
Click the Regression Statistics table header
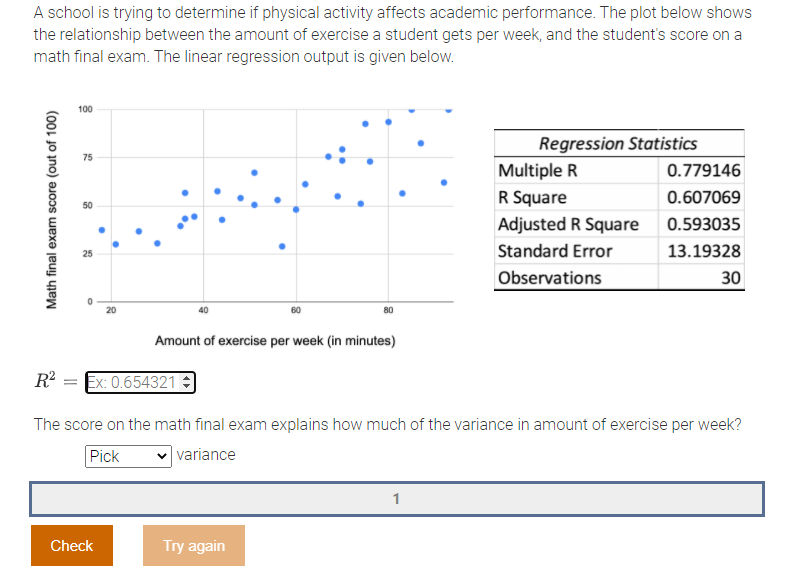point(618,143)
